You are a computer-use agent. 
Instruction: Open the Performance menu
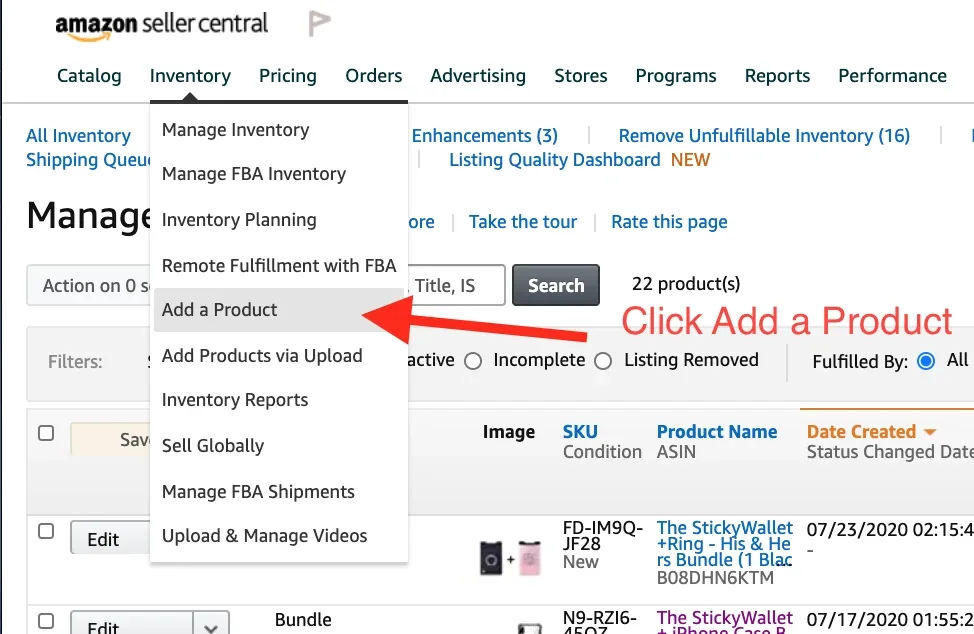(x=893, y=76)
